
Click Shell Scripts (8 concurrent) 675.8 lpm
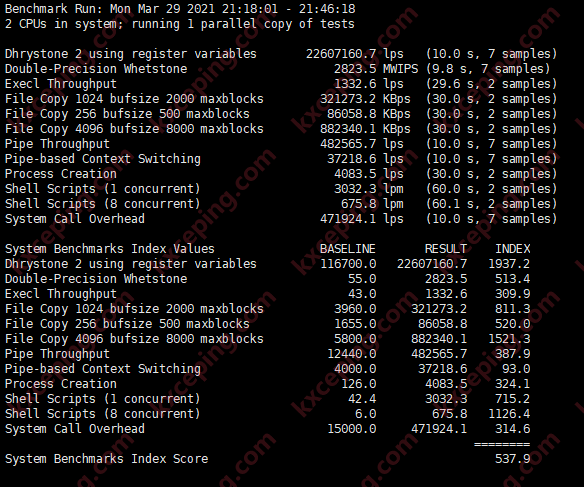372,204
